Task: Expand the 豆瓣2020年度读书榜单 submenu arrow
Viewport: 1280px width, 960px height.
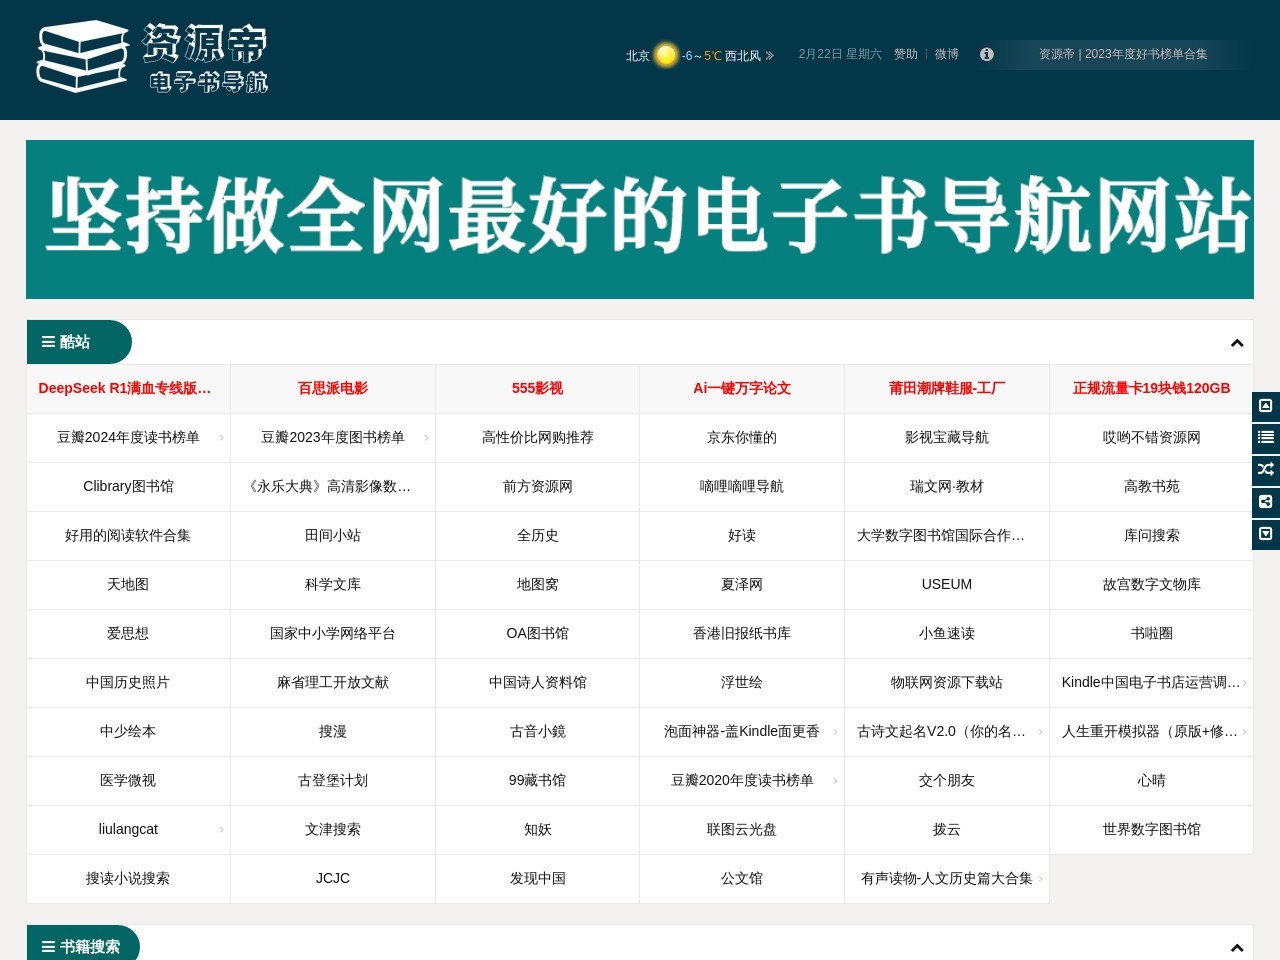Action: coord(835,781)
